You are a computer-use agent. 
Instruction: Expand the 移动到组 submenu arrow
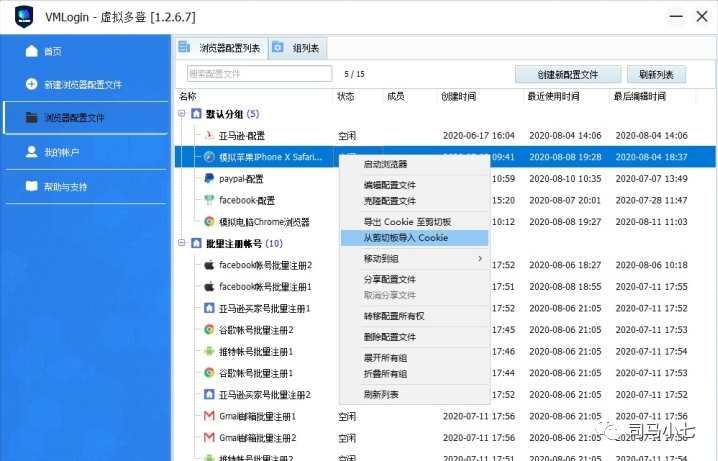point(480,259)
